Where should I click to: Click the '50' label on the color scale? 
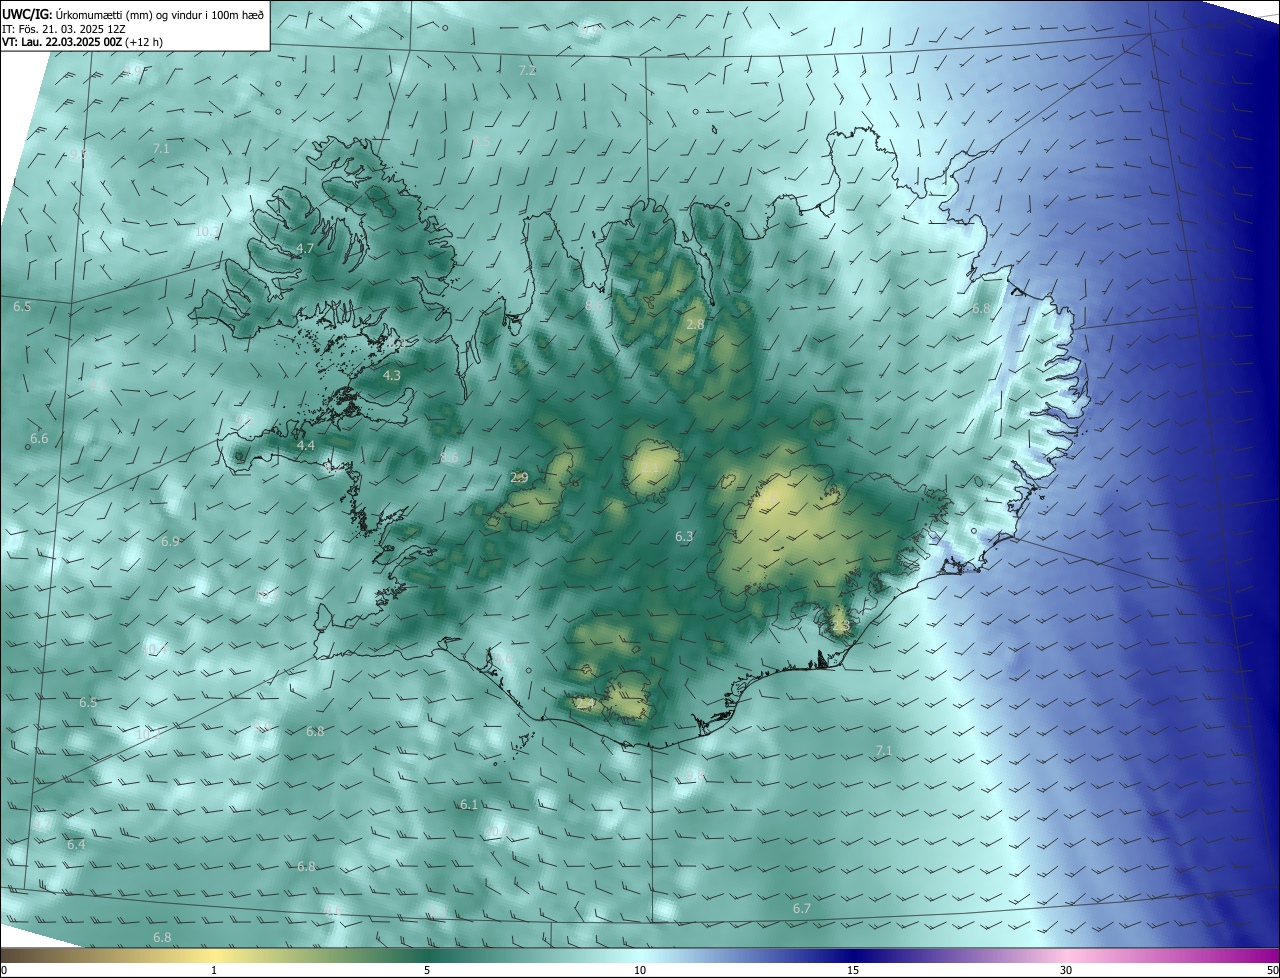coord(1272,970)
